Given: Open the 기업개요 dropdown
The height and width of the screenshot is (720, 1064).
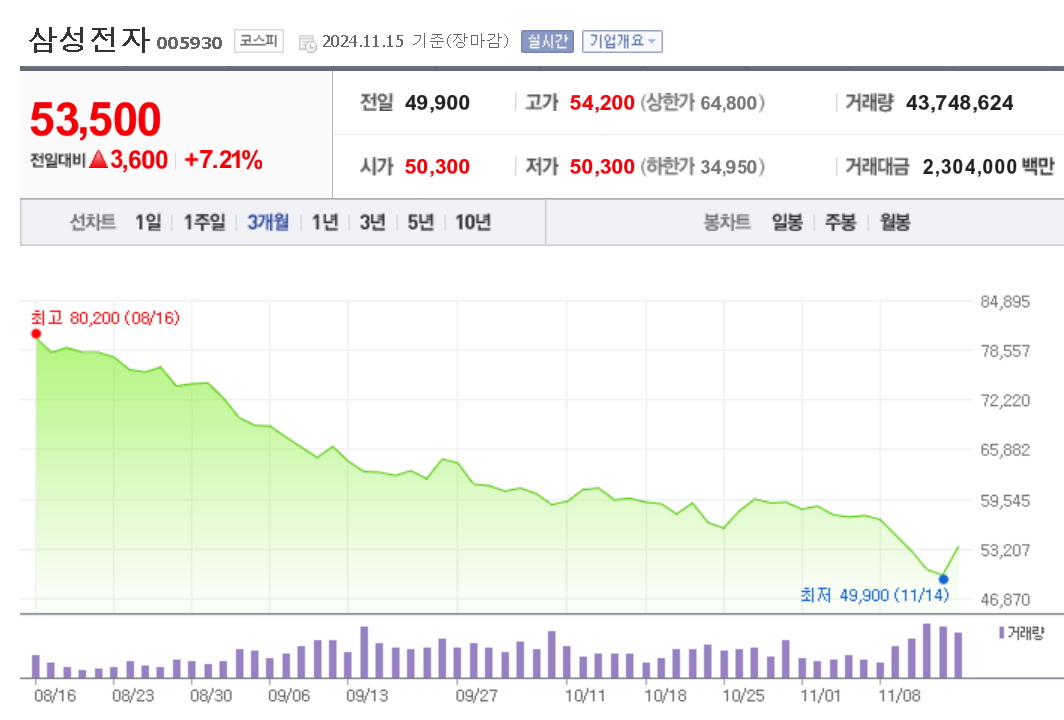Looking at the screenshot, I should click(622, 41).
